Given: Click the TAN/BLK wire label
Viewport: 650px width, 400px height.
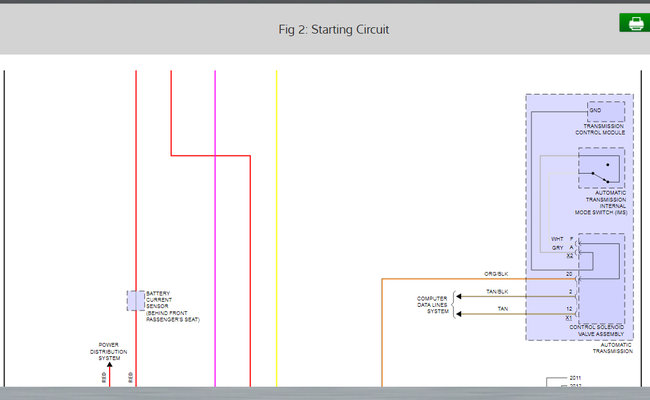Looking at the screenshot, I should pyautogui.click(x=497, y=292).
